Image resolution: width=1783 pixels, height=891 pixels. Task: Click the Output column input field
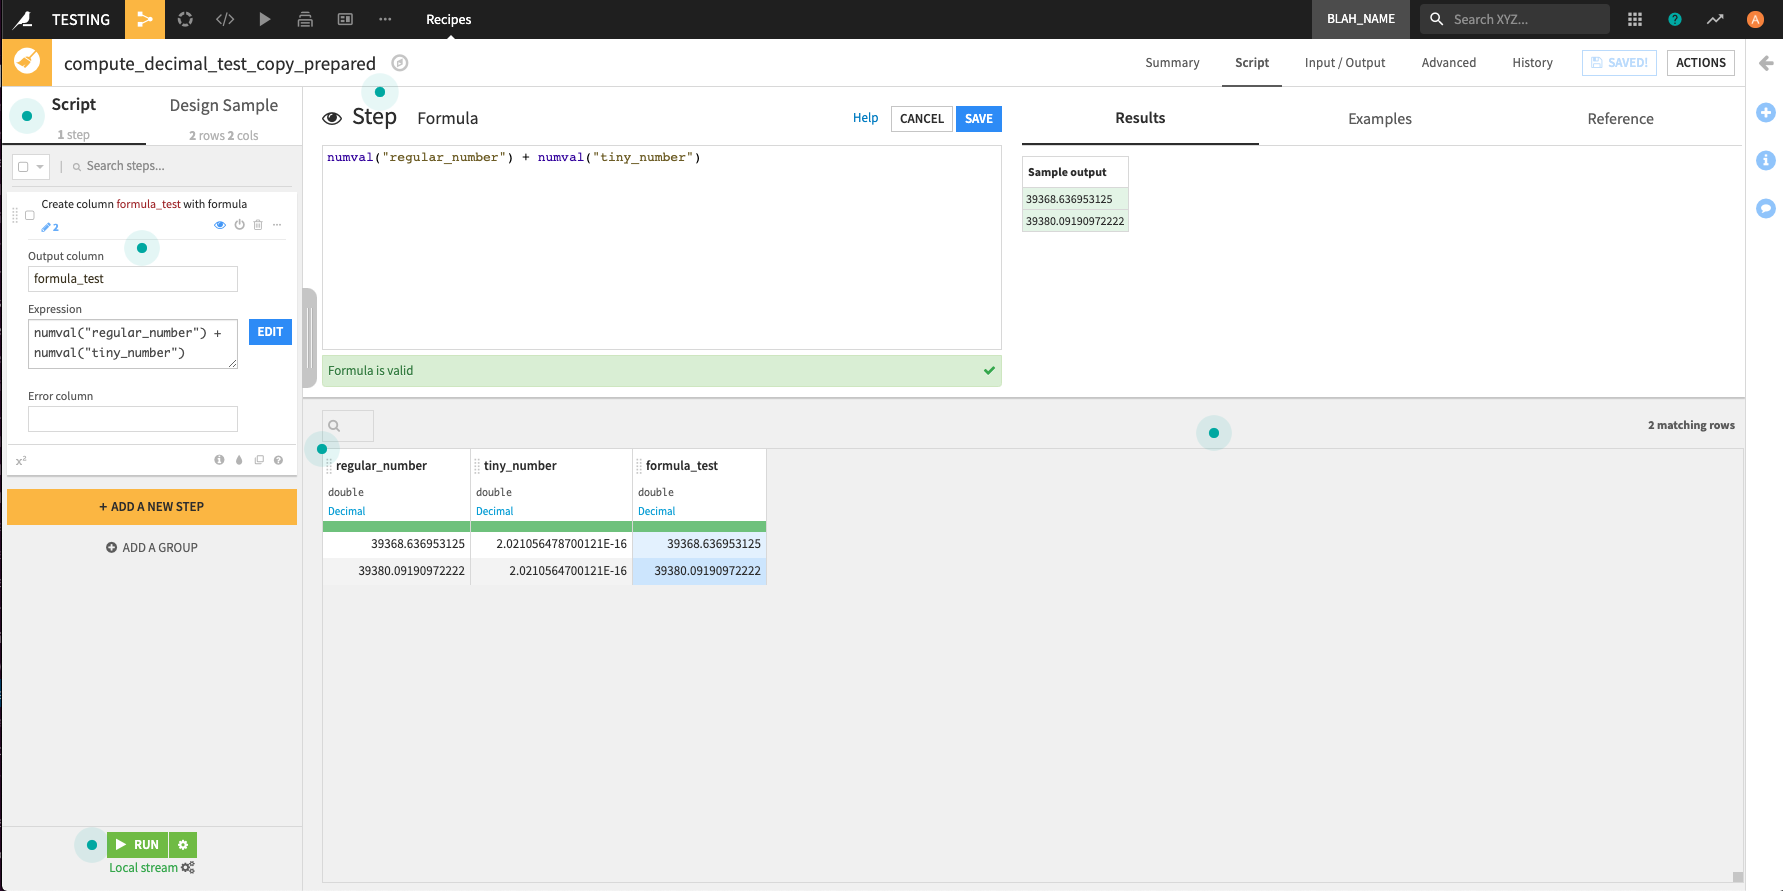pos(133,279)
